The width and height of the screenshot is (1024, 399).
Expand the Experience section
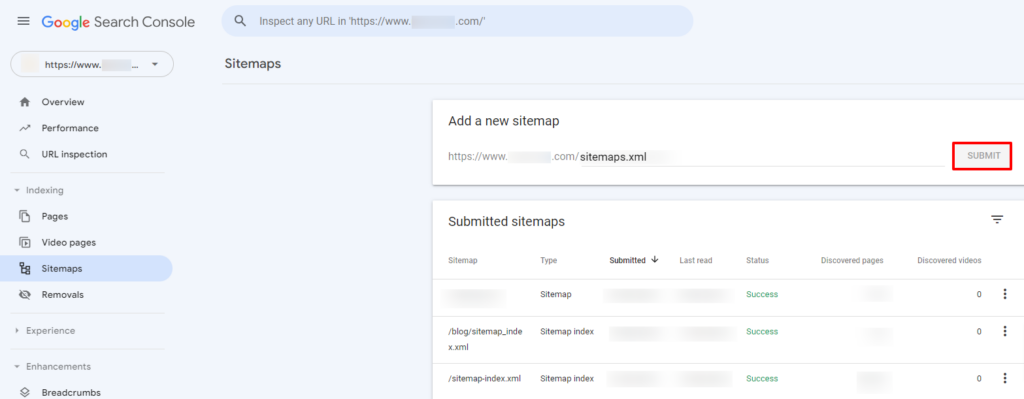coord(45,331)
